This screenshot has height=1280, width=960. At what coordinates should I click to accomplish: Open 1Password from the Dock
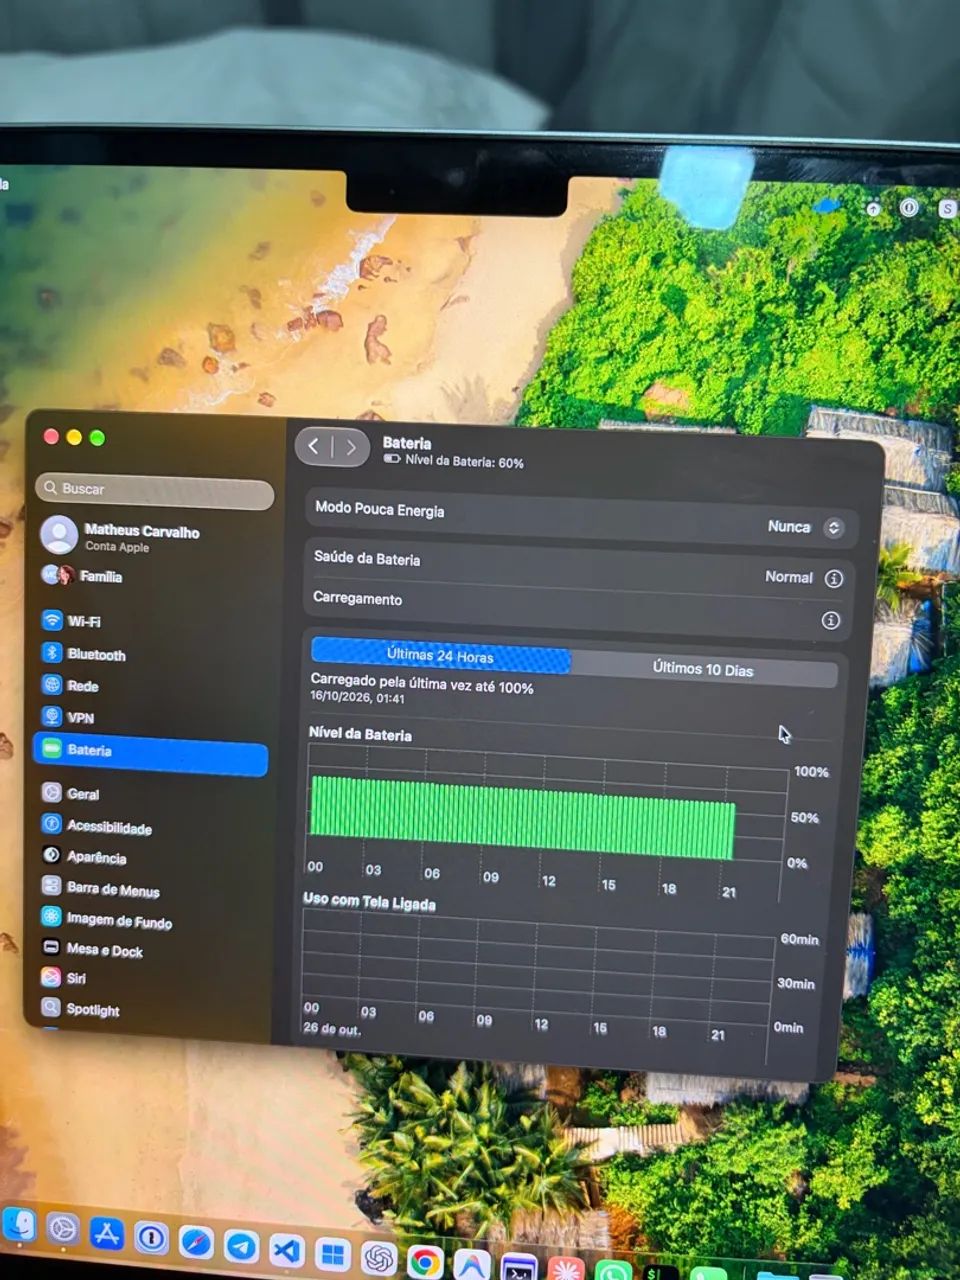151,1238
